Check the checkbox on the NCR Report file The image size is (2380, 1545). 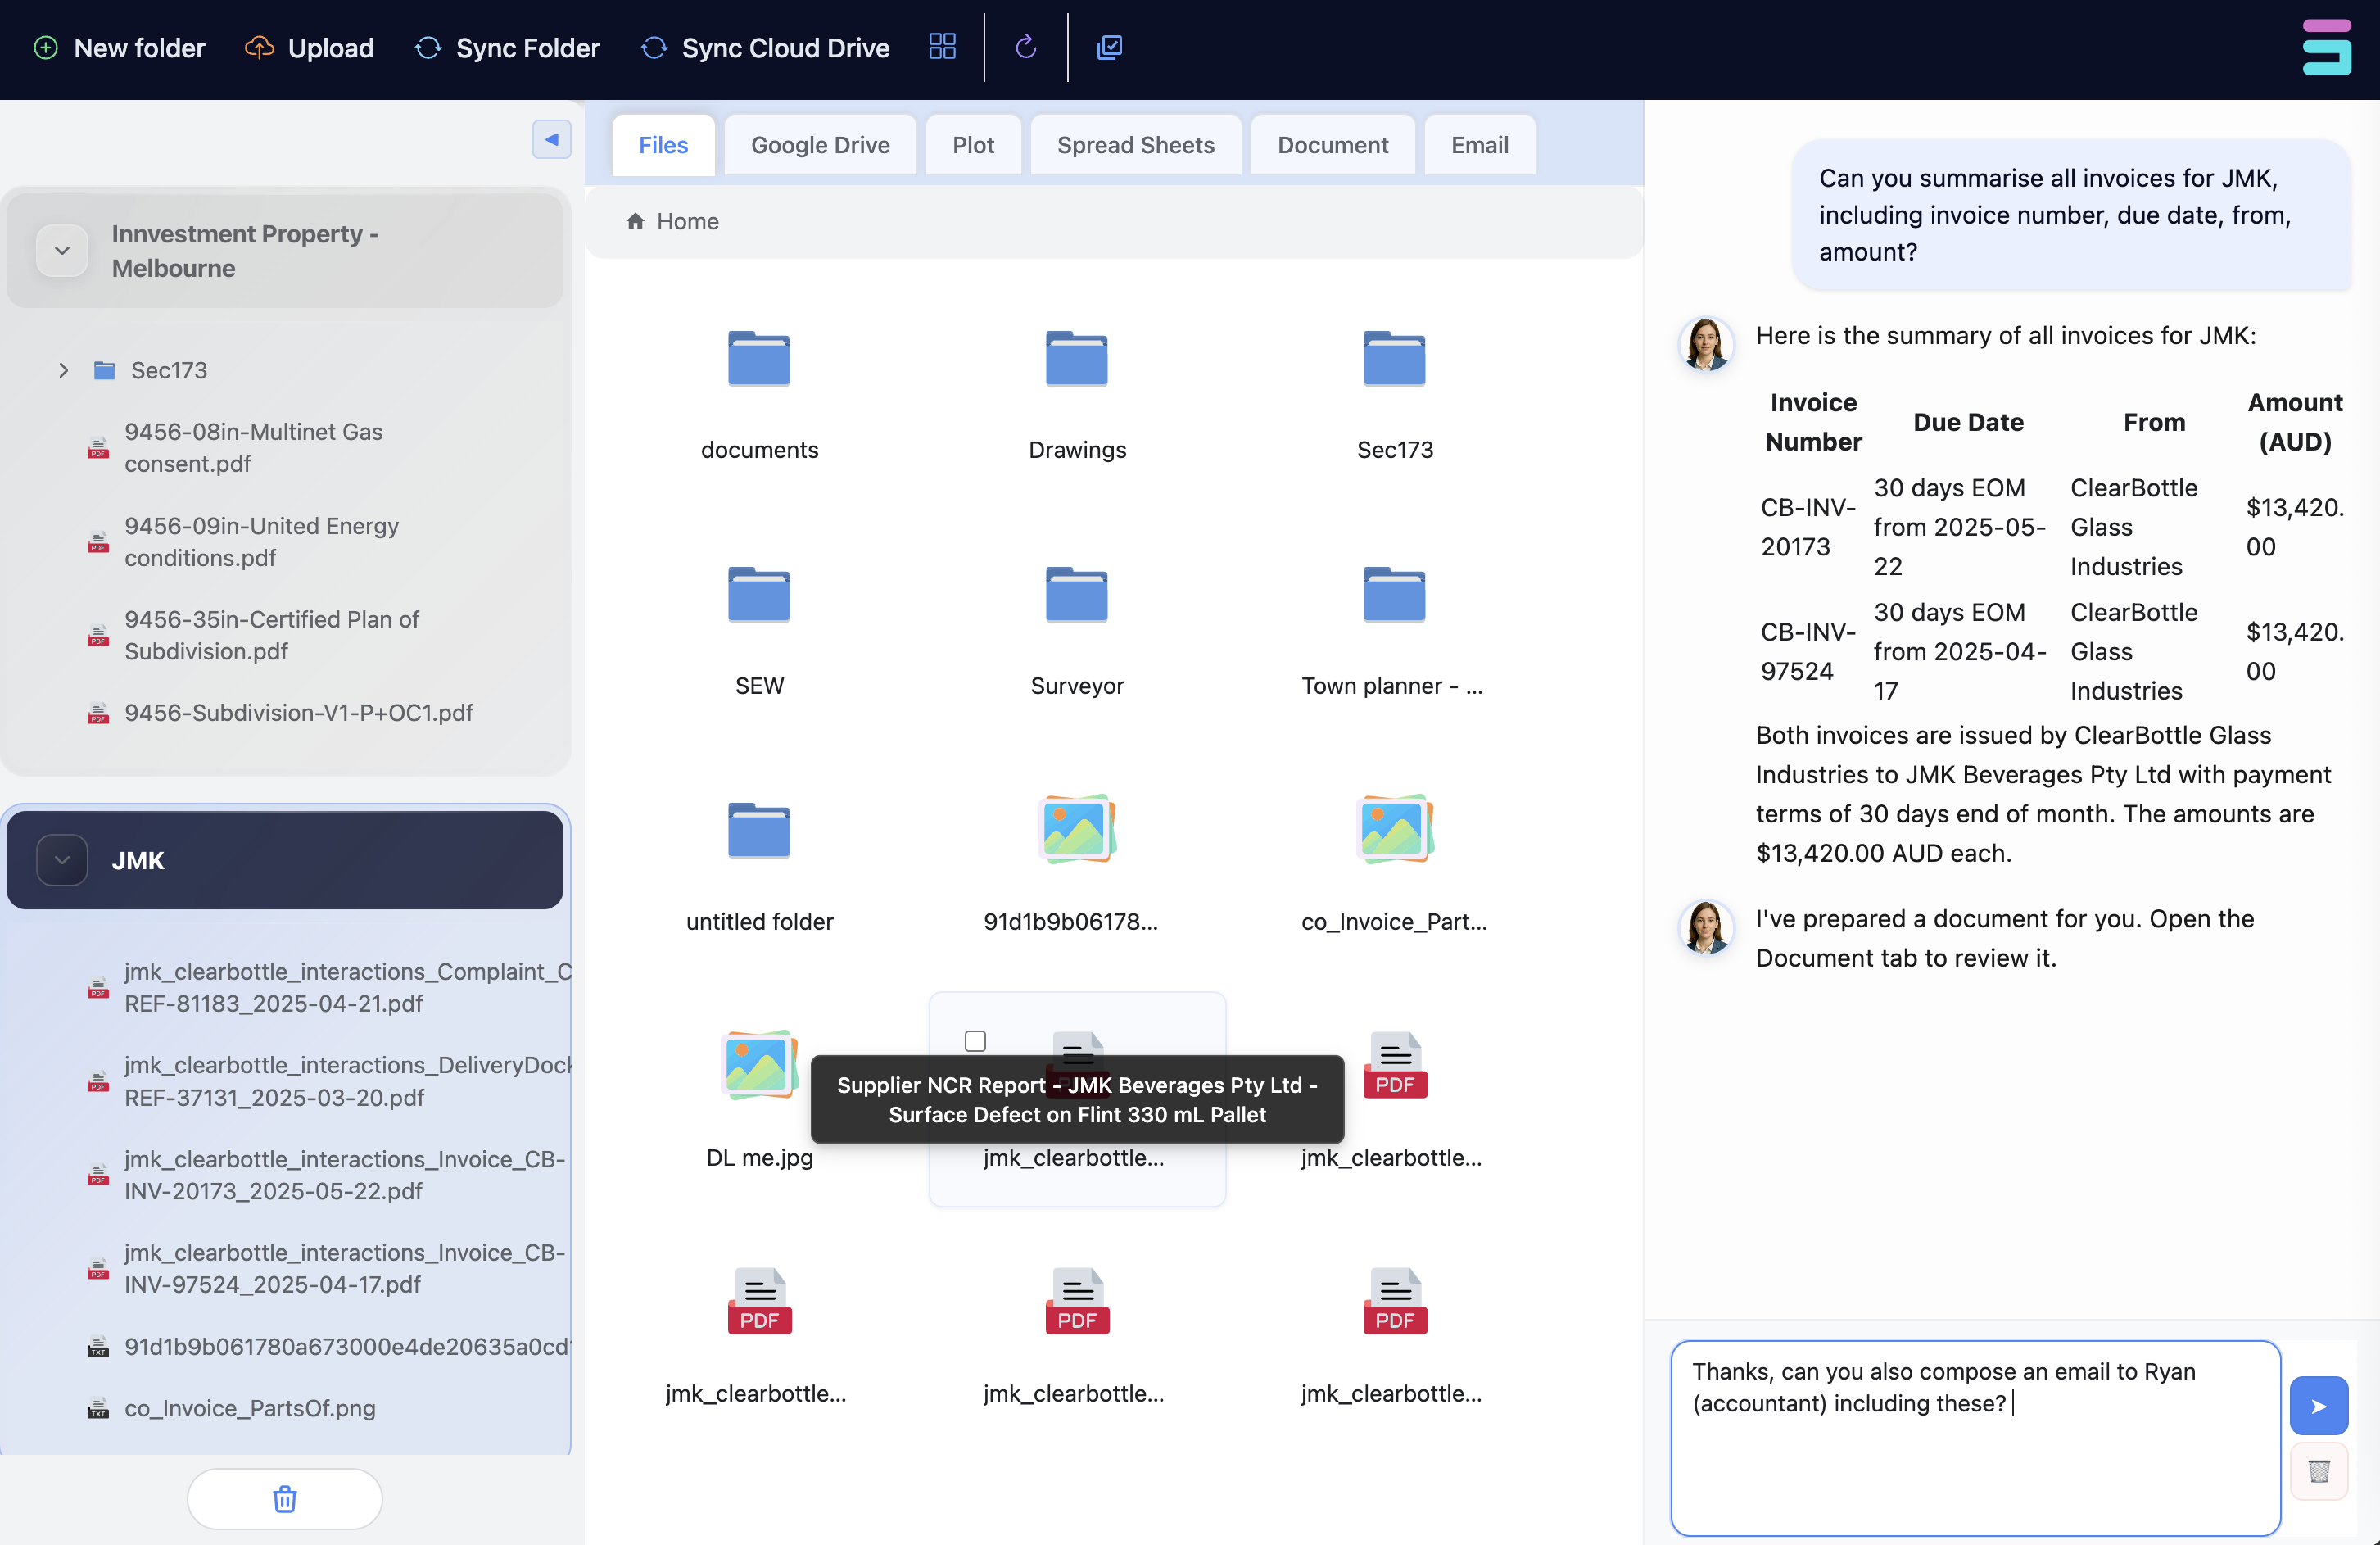click(974, 1040)
